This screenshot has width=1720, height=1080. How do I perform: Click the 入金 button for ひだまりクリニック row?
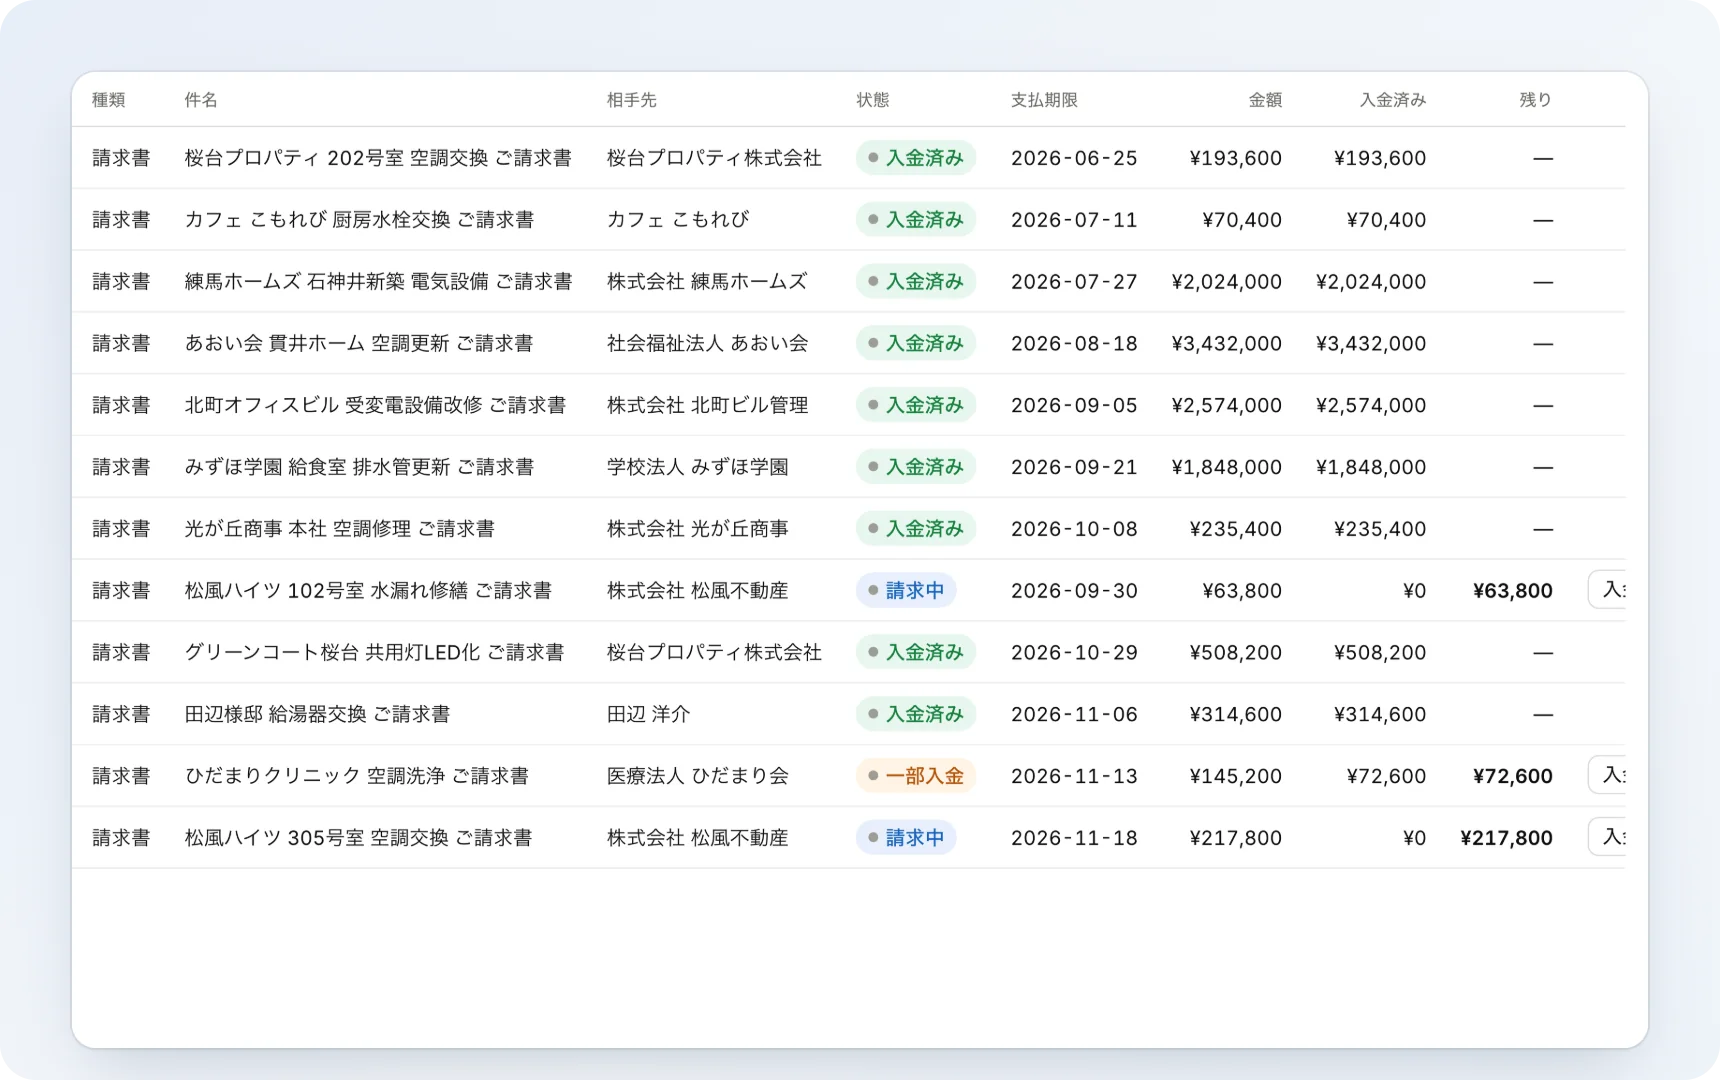[x=1607, y=775]
